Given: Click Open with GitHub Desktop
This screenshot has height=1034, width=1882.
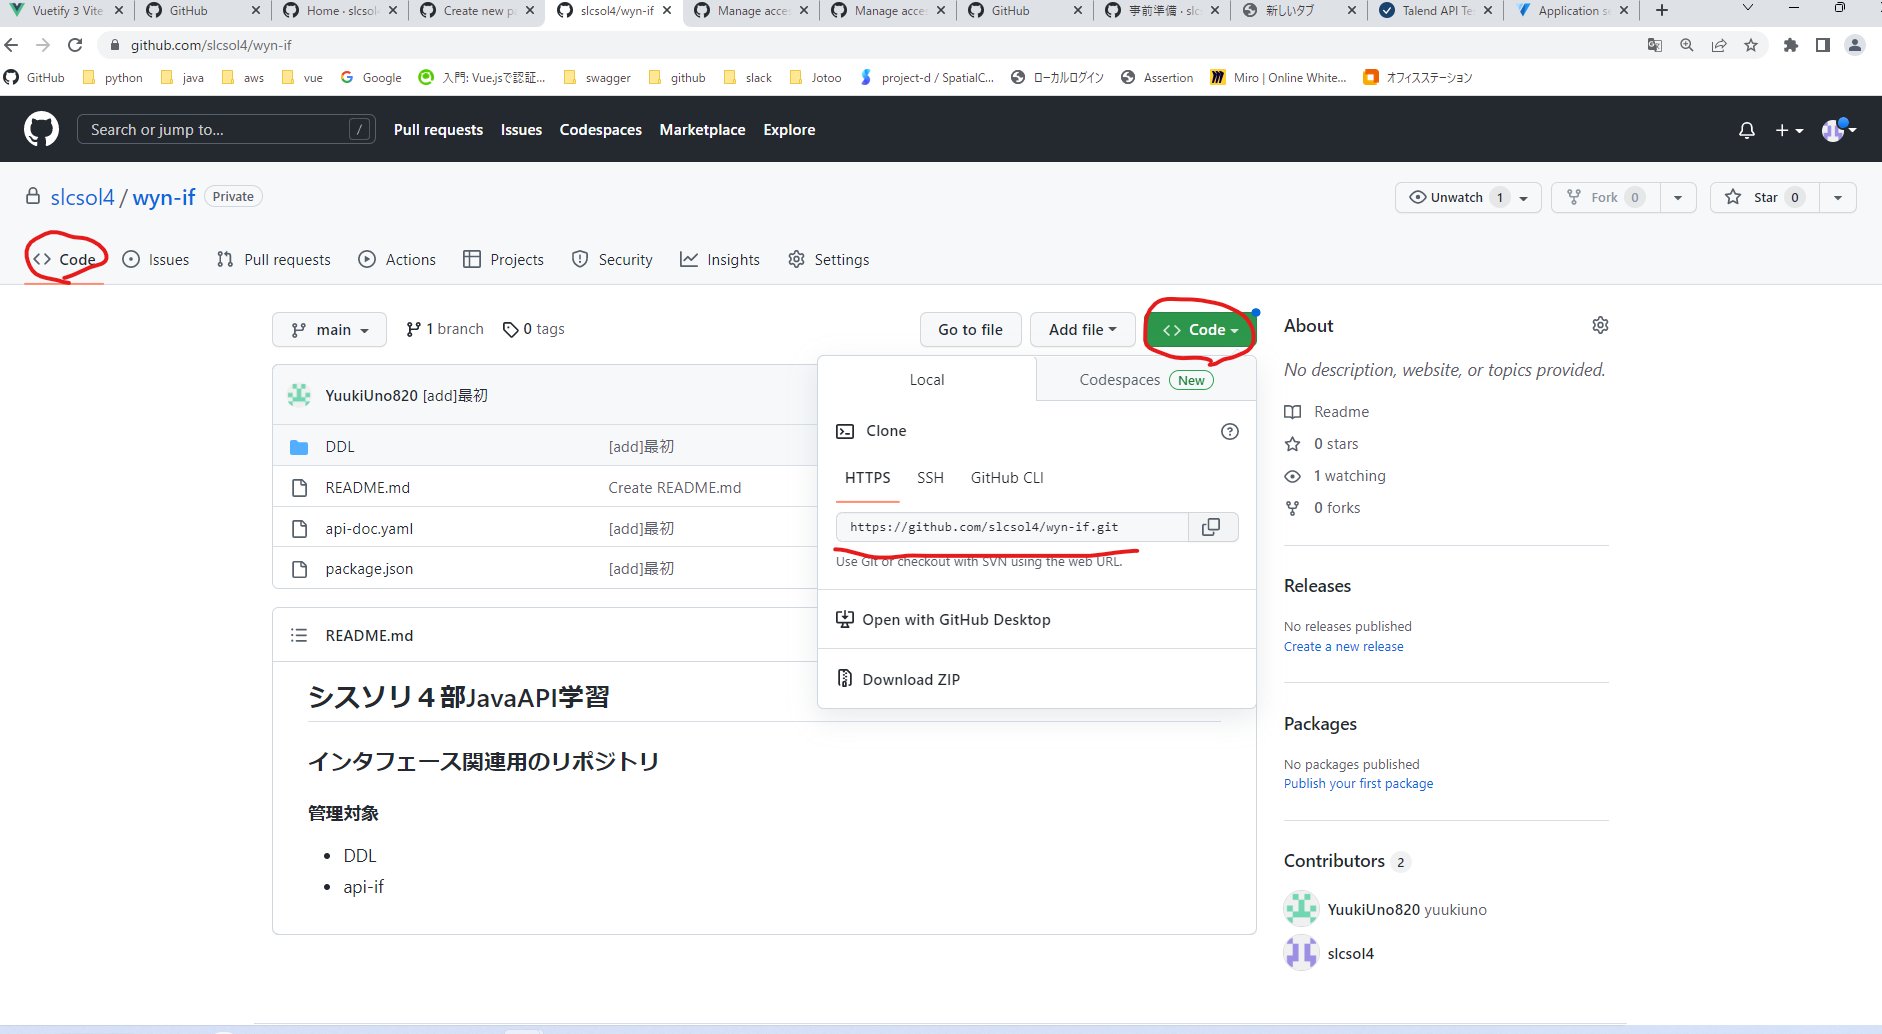Looking at the screenshot, I should tap(943, 620).
